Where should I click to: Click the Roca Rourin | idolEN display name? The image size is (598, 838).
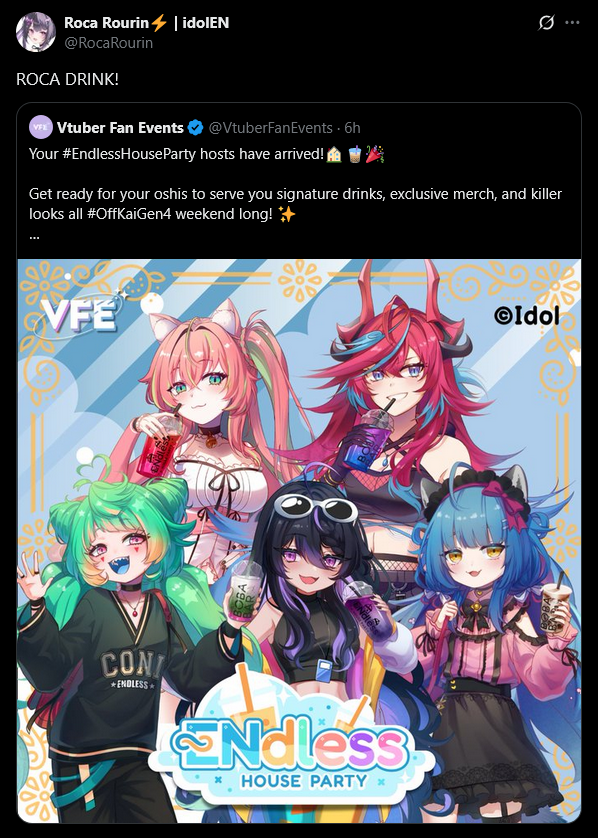pyautogui.click(x=146, y=22)
